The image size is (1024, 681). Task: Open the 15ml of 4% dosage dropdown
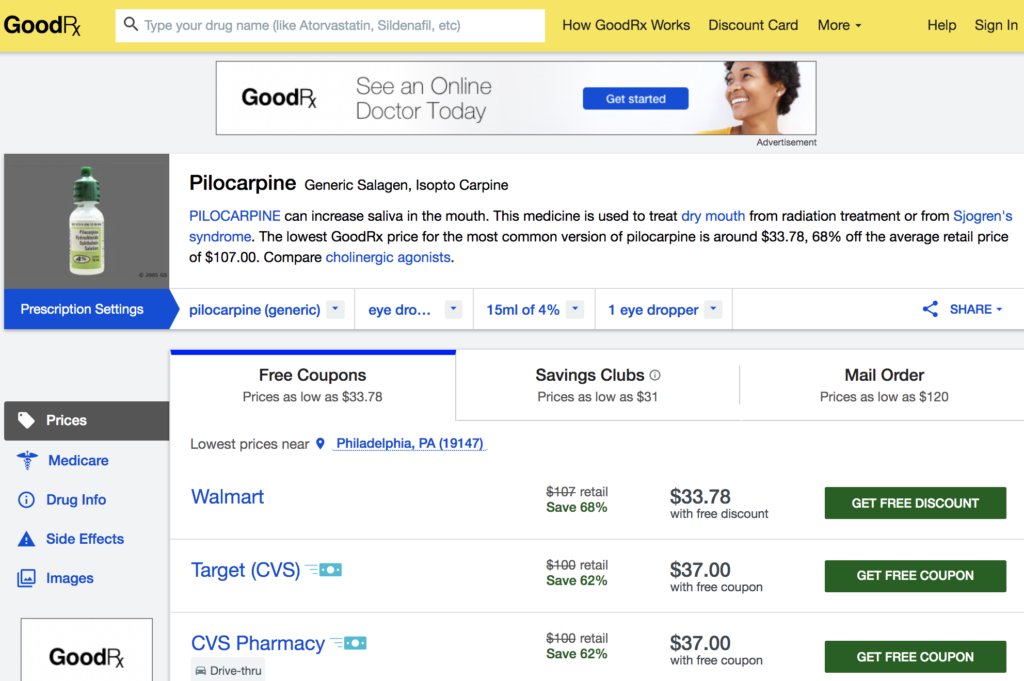pos(575,309)
